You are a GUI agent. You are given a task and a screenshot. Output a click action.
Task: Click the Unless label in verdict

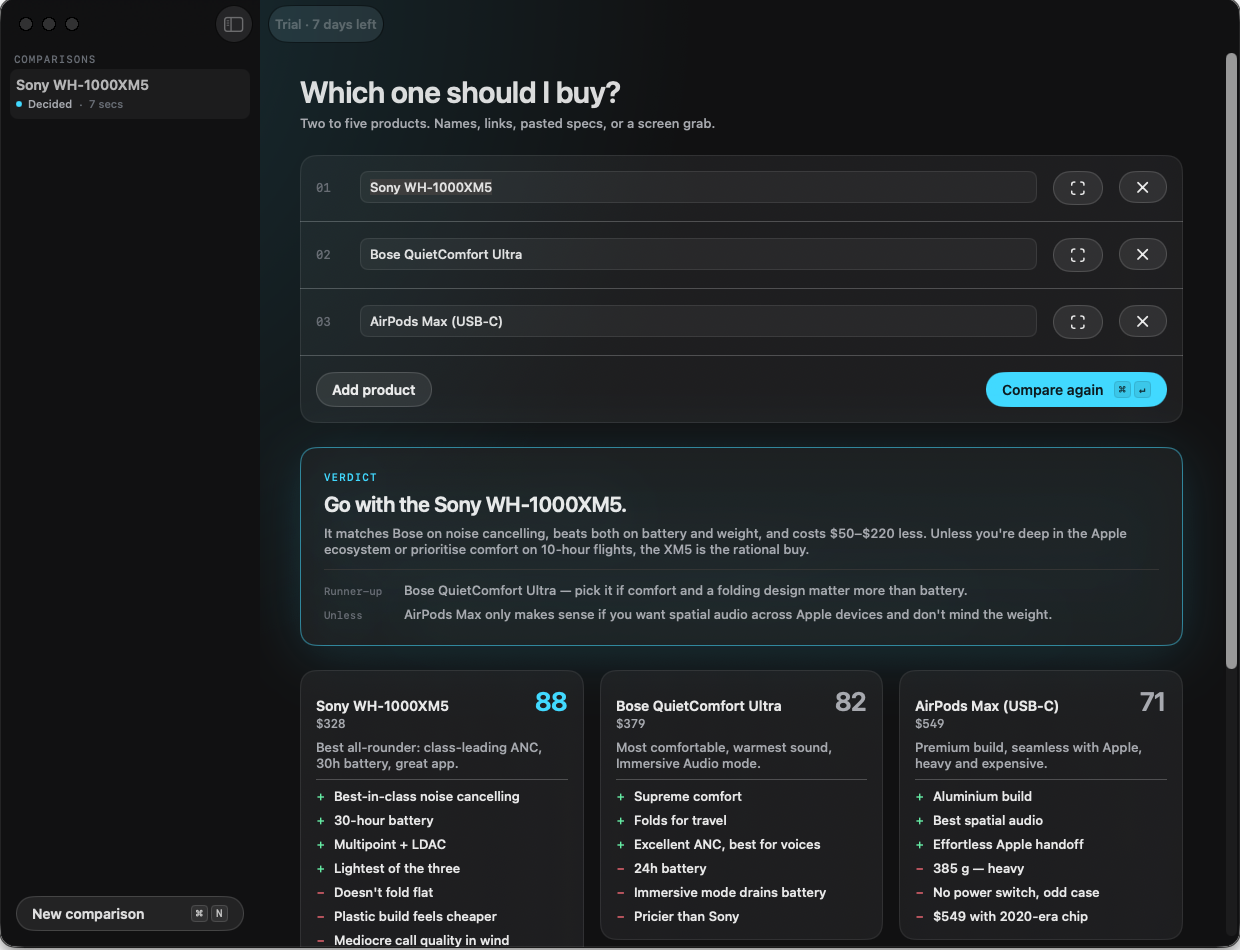coord(343,616)
